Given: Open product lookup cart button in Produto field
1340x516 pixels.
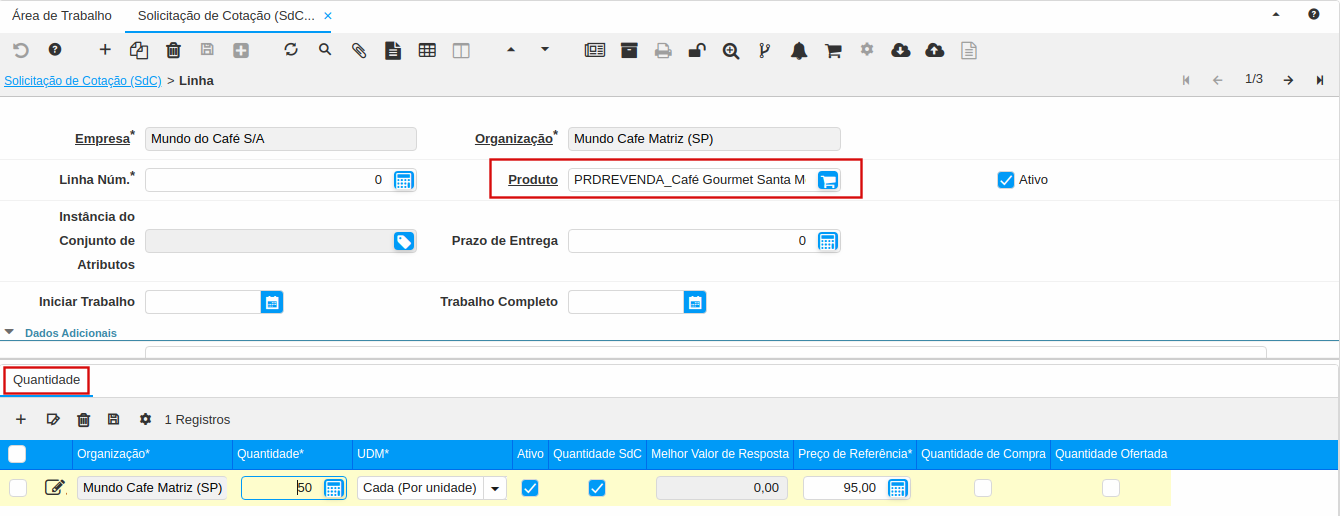Looking at the screenshot, I should [x=827, y=180].
